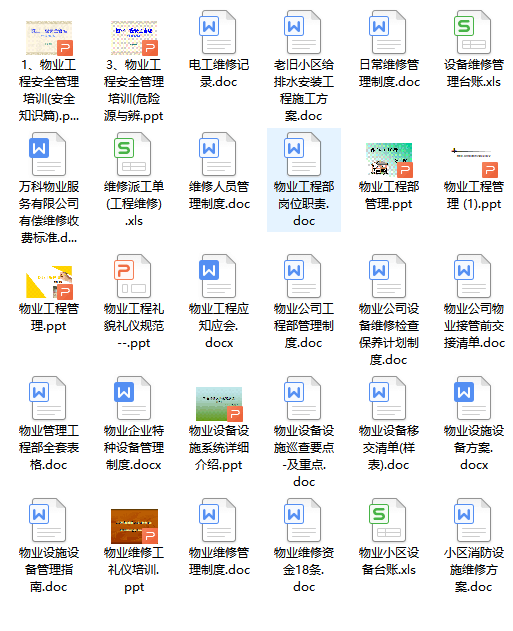Select the 万科物业服务有限公司 document icon
The image size is (513, 631).
click(x=48, y=155)
